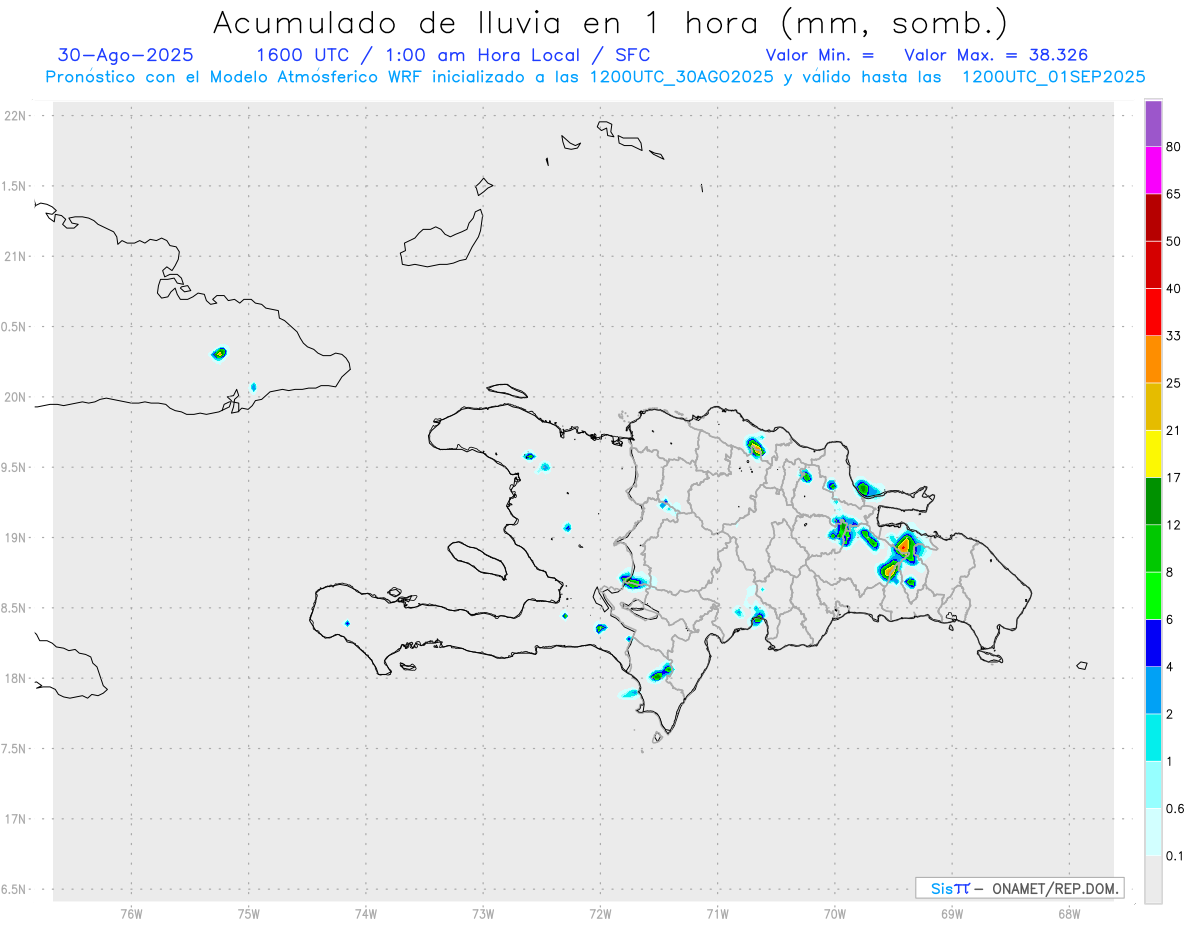Click the legend value "33"

pyautogui.click(x=1174, y=336)
